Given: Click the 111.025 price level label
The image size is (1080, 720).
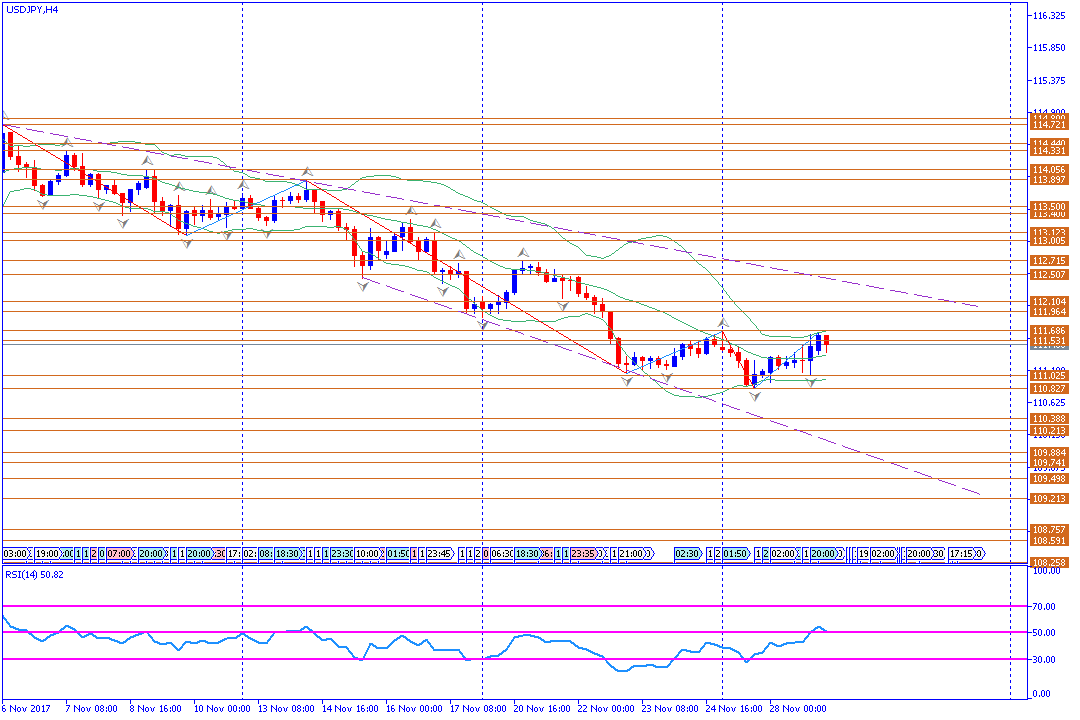Looking at the screenshot, I should [x=1049, y=376].
